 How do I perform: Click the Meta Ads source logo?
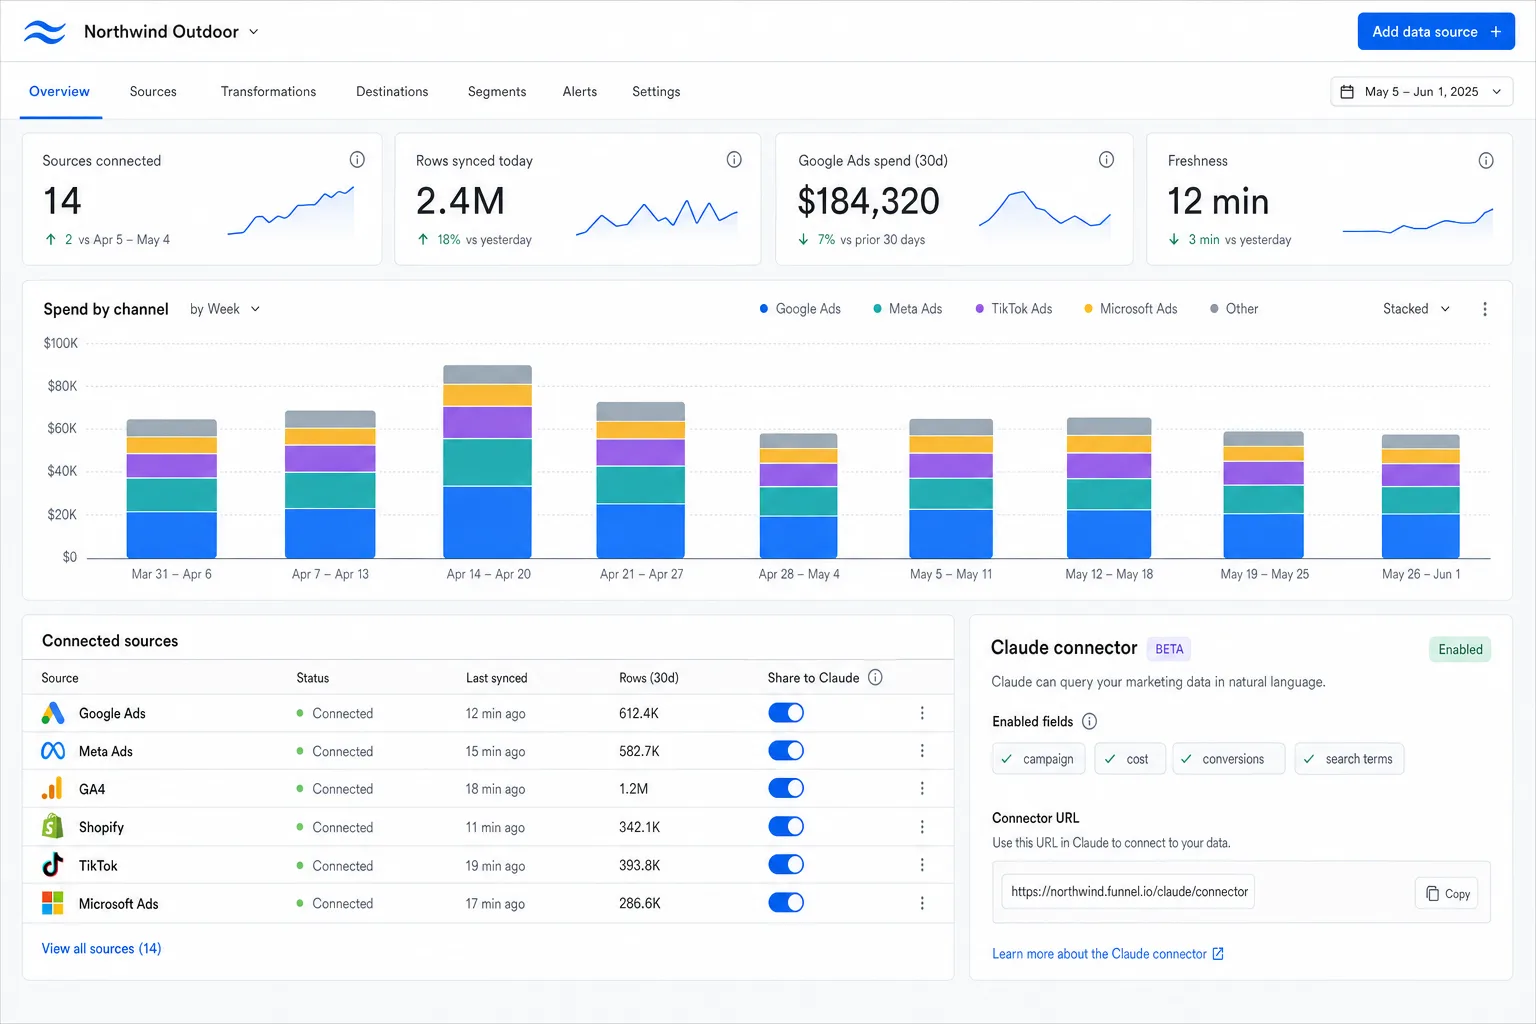pos(53,751)
